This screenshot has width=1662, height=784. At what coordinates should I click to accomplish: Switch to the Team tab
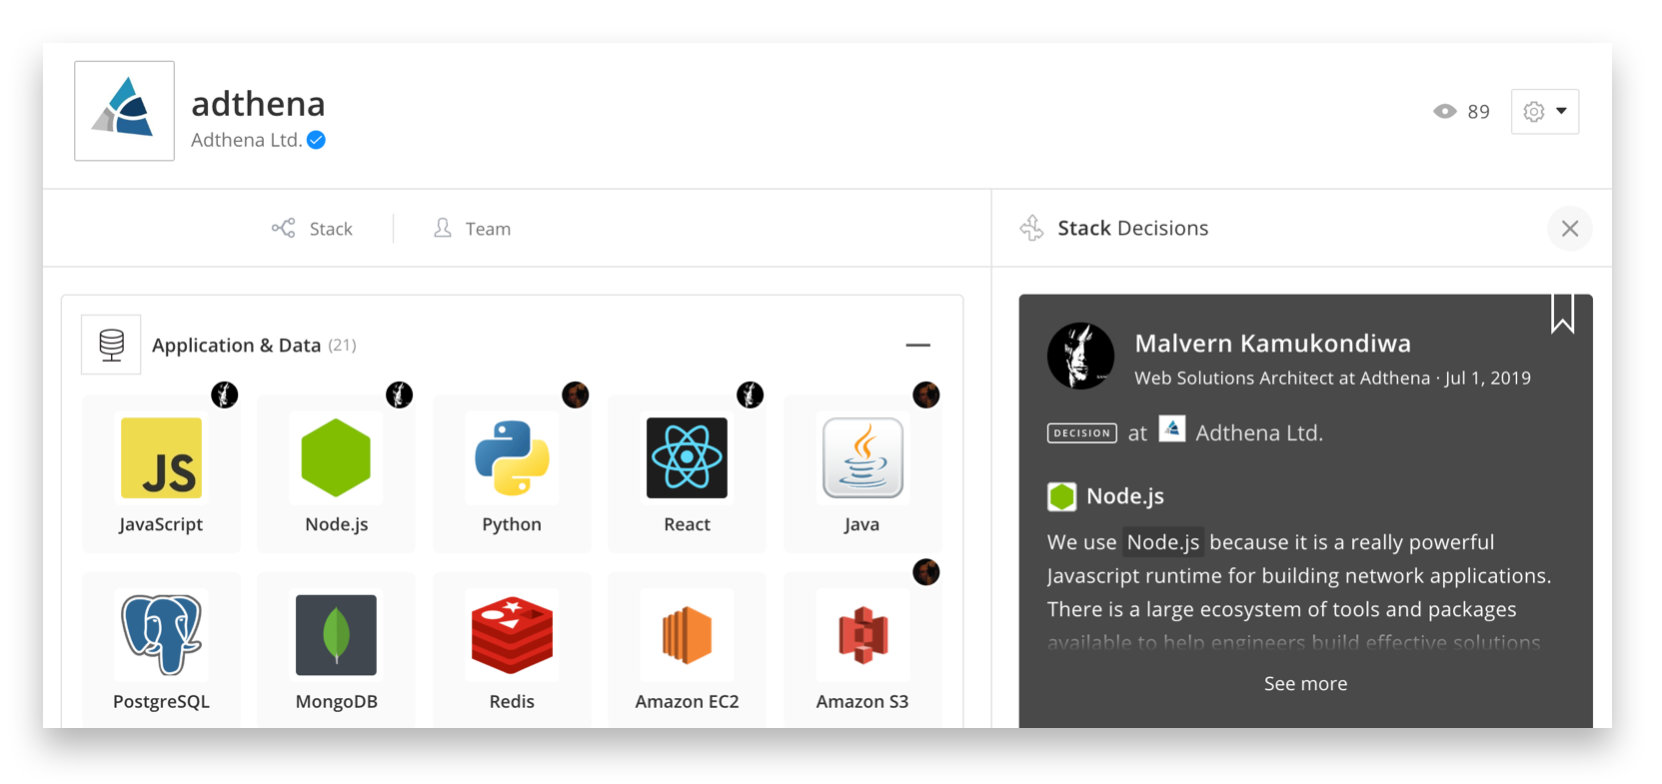[x=472, y=229]
